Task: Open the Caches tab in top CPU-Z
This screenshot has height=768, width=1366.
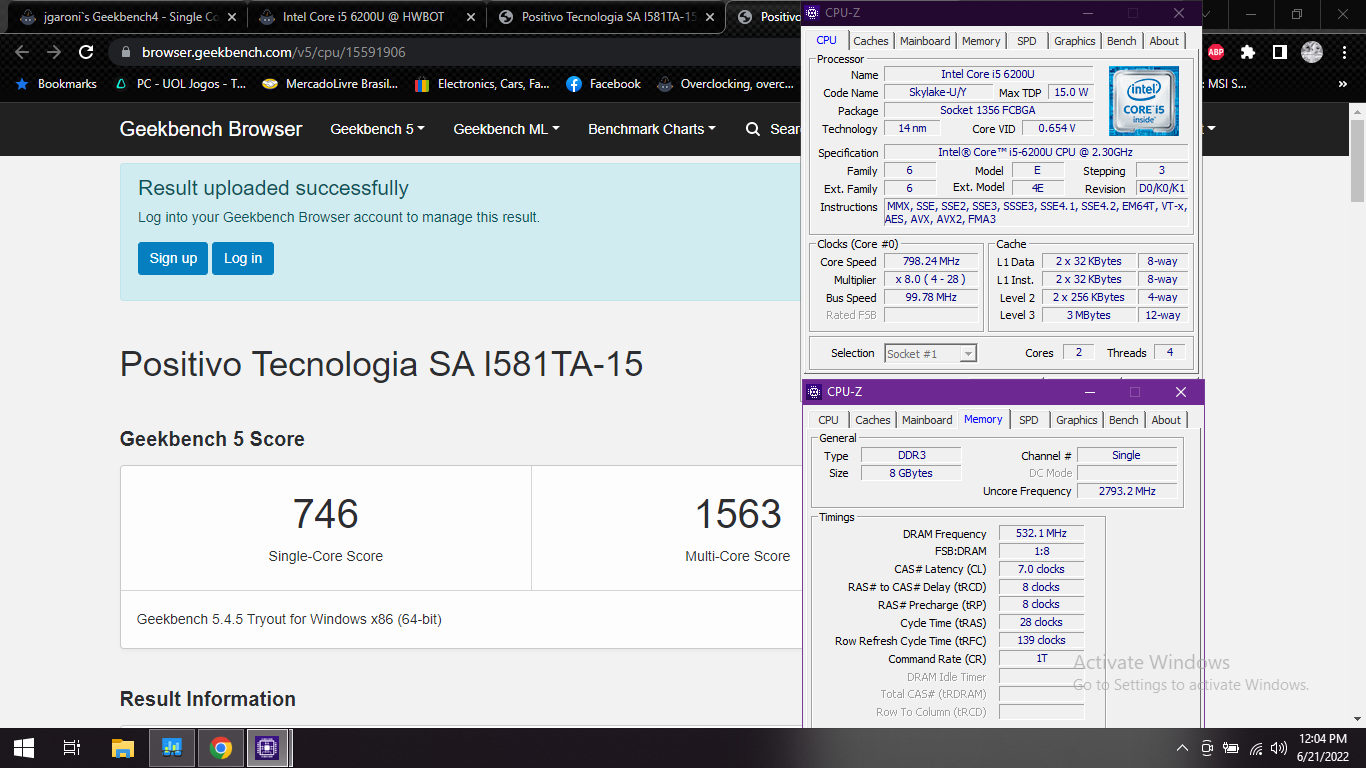Action: point(870,41)
